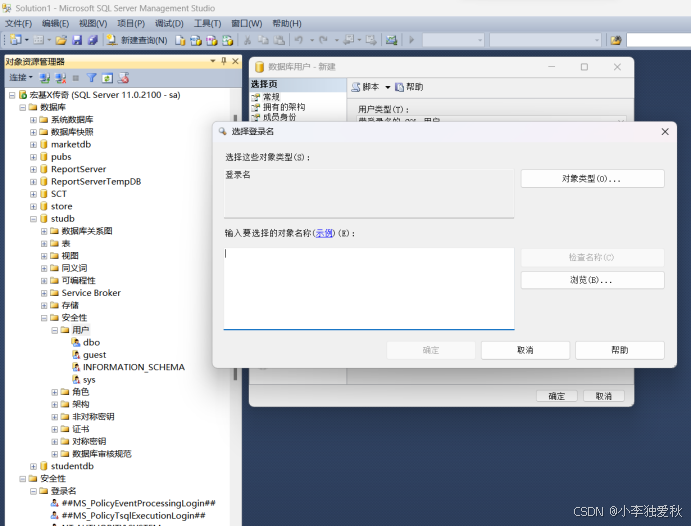Click the New Query (新建查询) toolbar button
This screenshot has height=526, width=692.
pos(137,40)
